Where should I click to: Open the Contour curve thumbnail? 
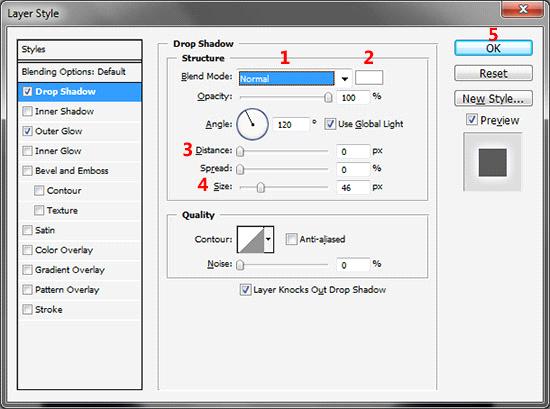[x=250, y=240]
